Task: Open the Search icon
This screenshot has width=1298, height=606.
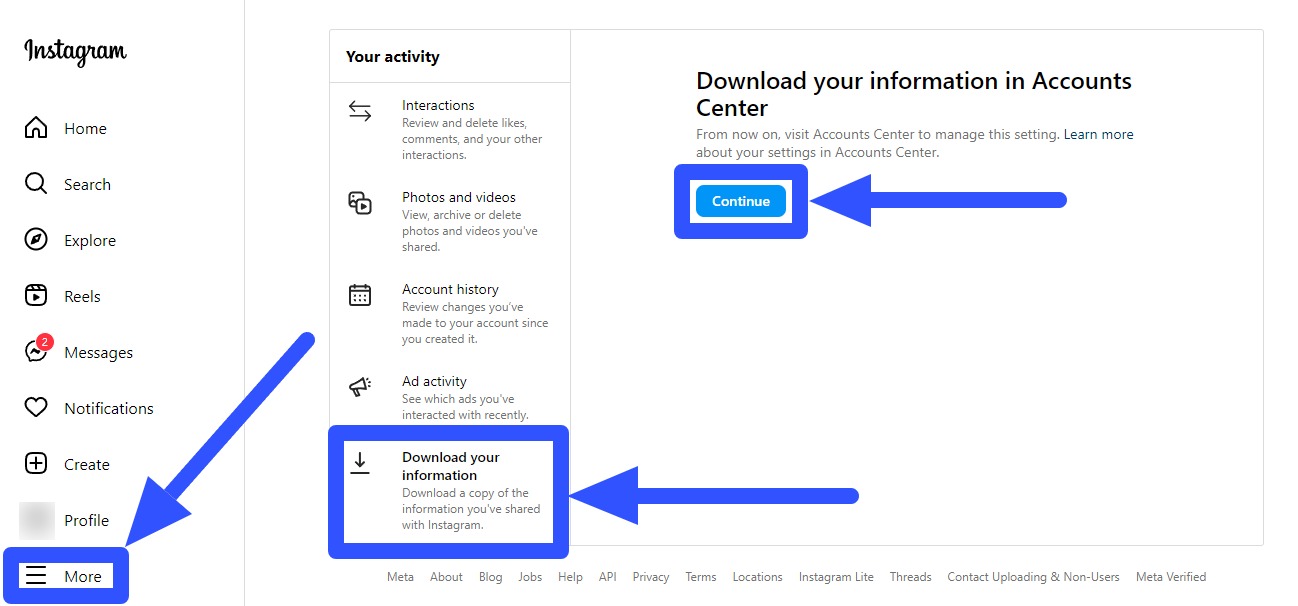Action: click(x=36, y=184)
